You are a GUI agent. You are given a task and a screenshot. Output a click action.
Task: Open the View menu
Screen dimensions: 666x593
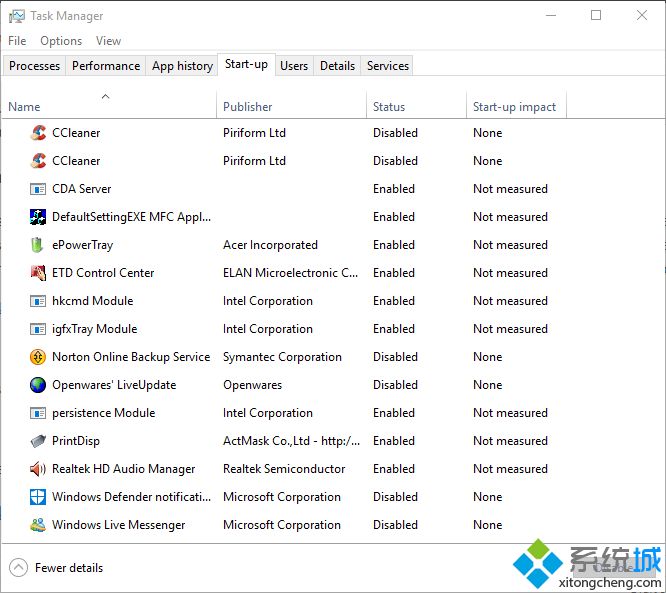108,41
